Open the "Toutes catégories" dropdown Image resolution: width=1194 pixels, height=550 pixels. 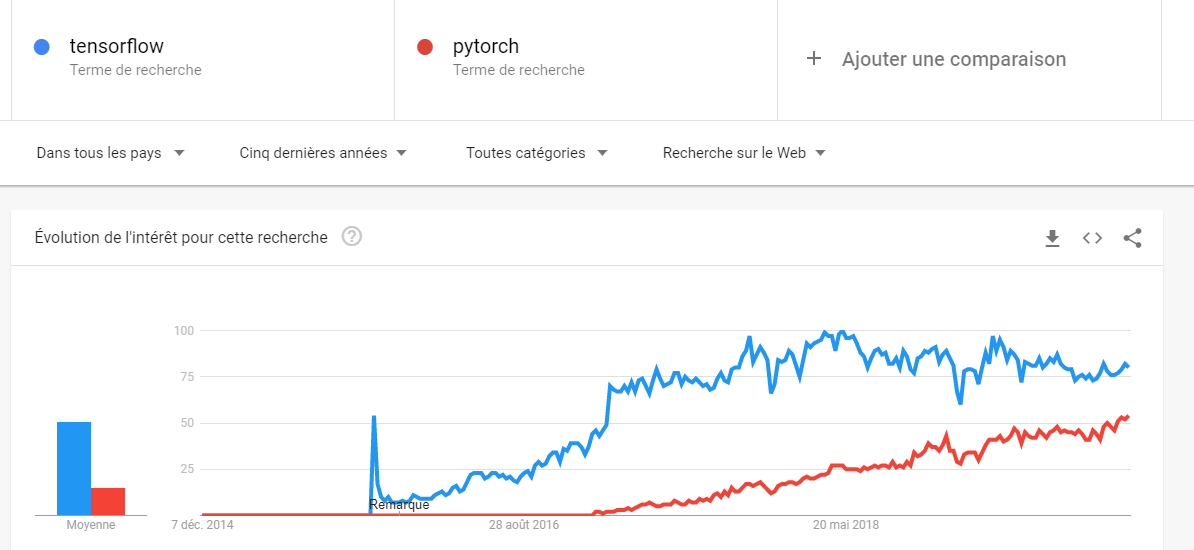[537, 153]
